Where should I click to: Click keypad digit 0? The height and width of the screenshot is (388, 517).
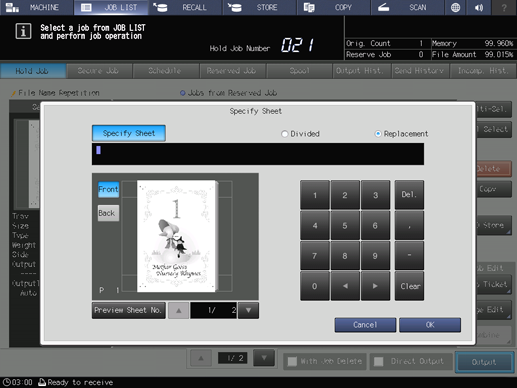tap(315, 286)
